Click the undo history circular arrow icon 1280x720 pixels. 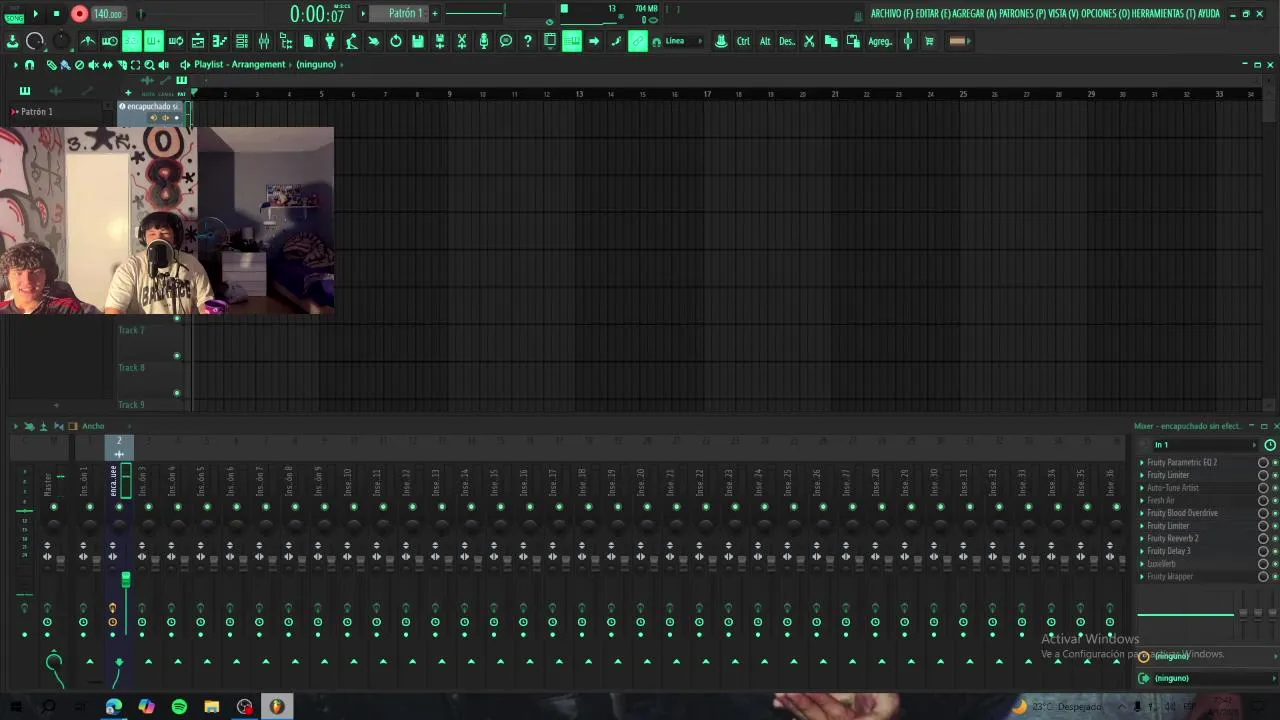click(x=396, y=41)
